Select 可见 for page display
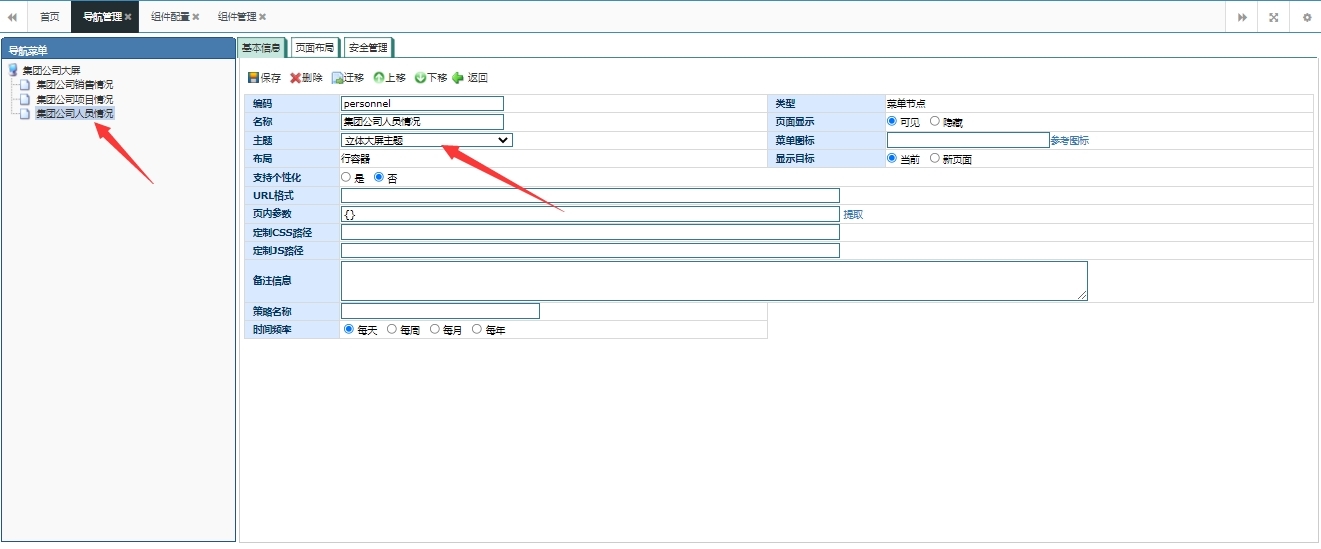This screenshot has height=549, width=1321. coord(892,121)
